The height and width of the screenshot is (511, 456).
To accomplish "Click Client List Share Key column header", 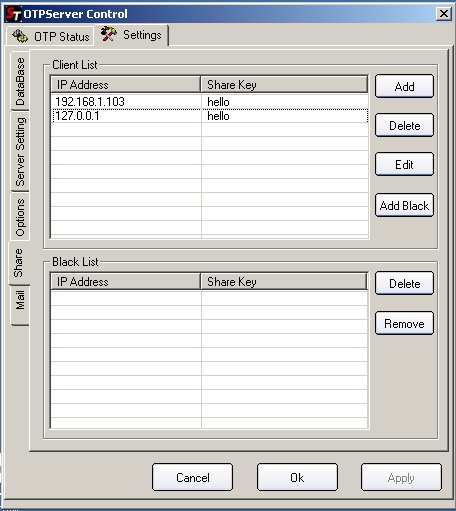I will [284, 85].
